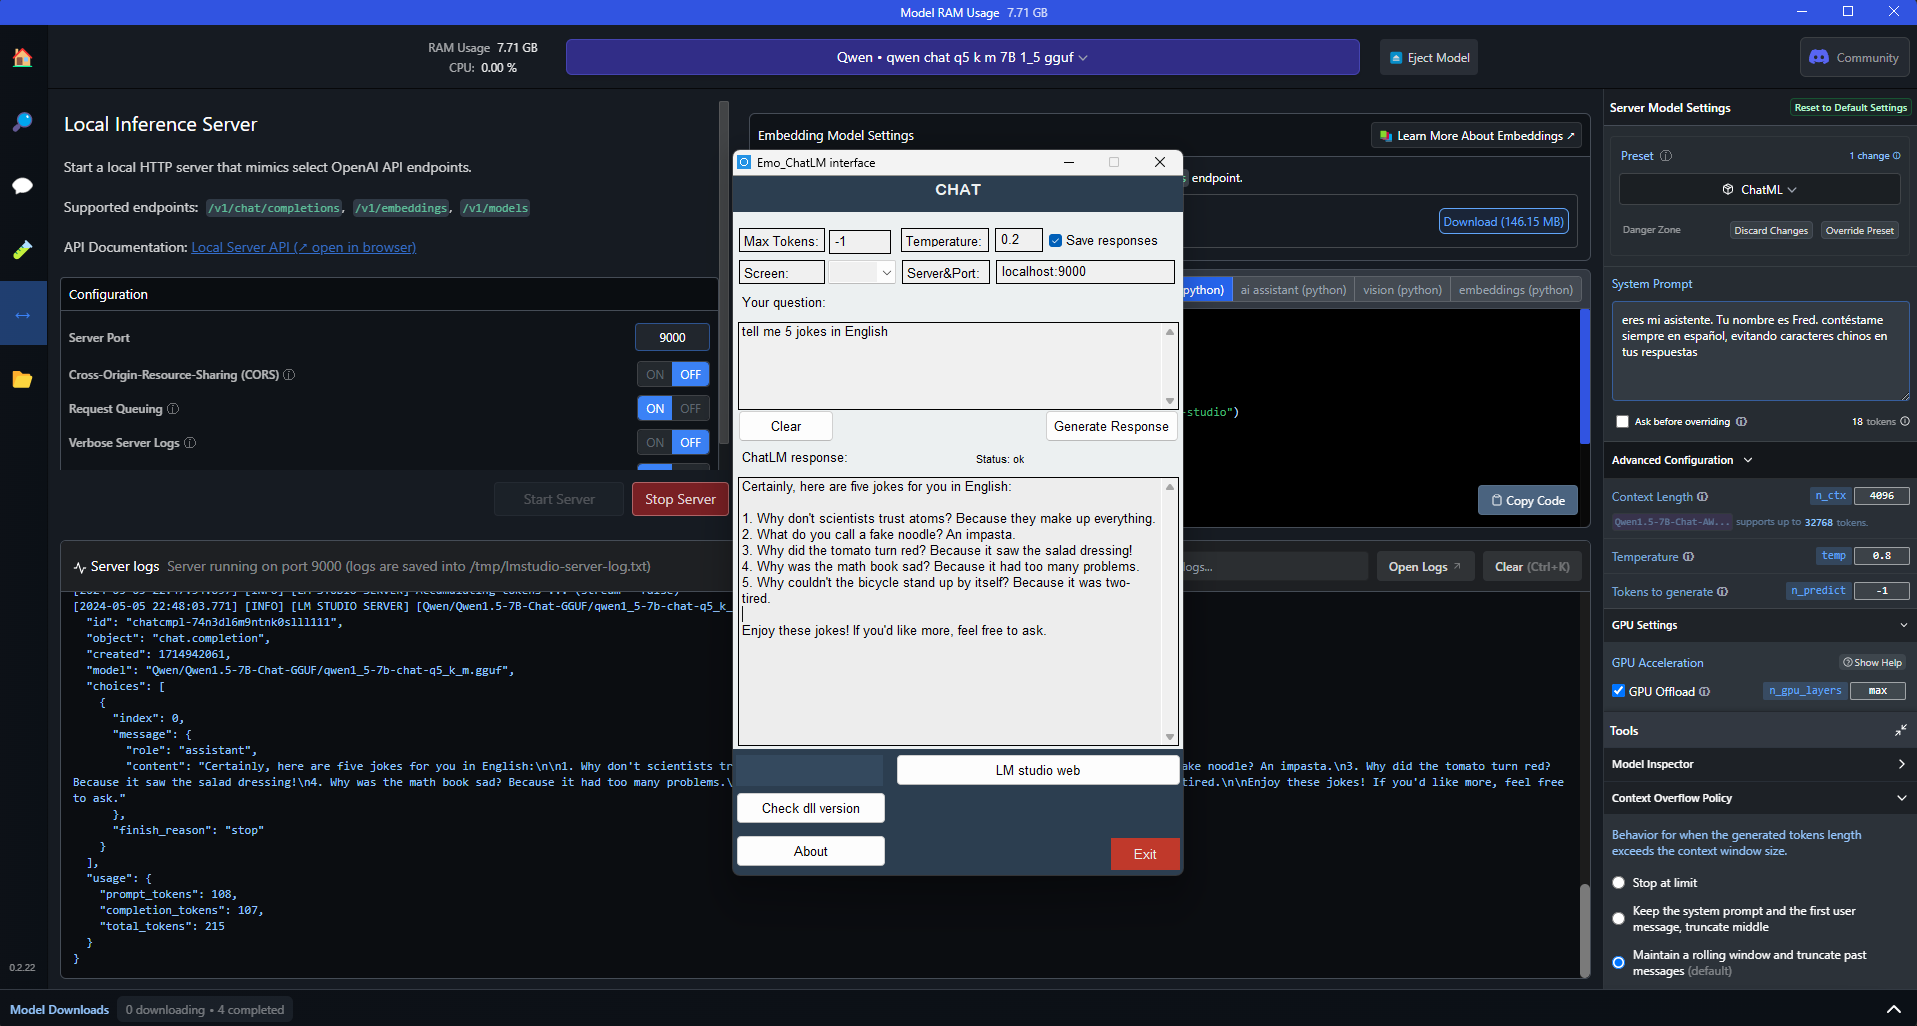The image size is (1917, 1026).
Task: Collapse the Advanced Configuration section
Action: [x=1748, y=460]
